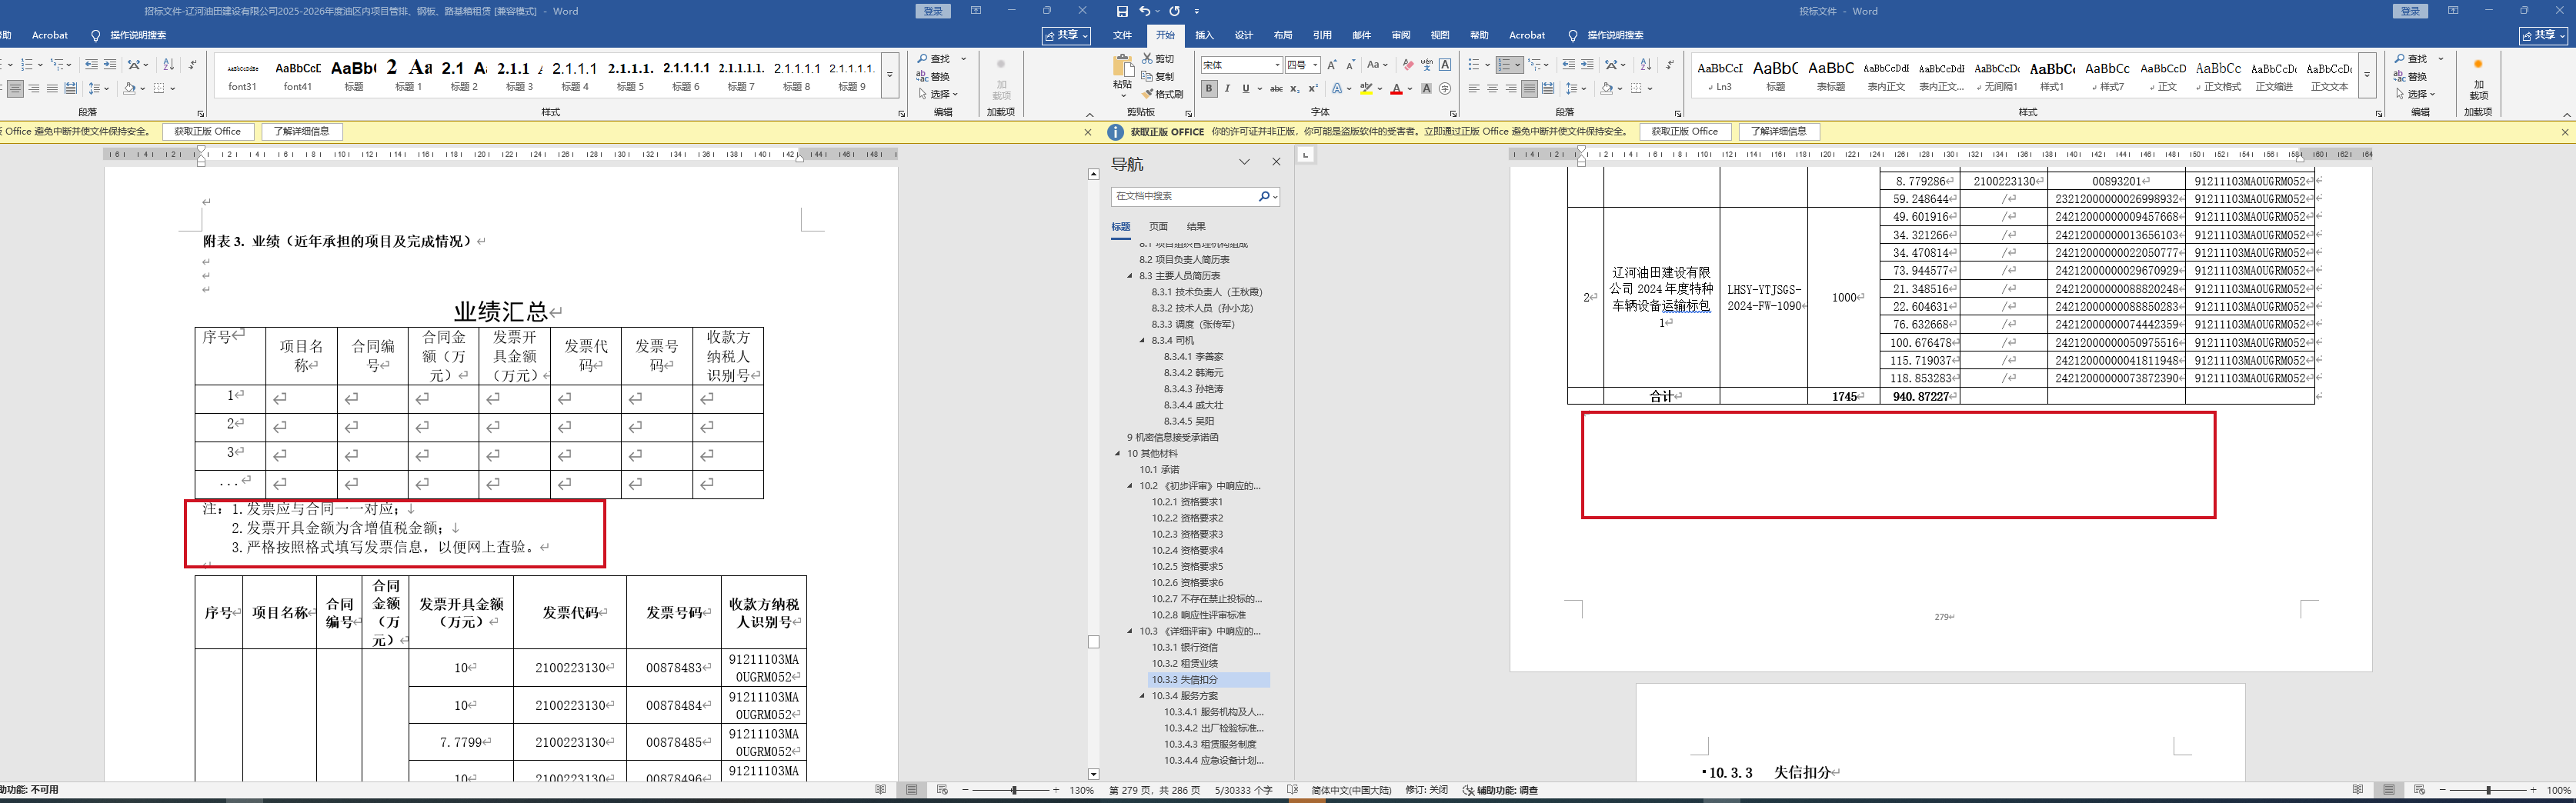2576x803 pixels.
Task: Show paragraph marks in 投标文件 window
Action: tap(1669, 65)
